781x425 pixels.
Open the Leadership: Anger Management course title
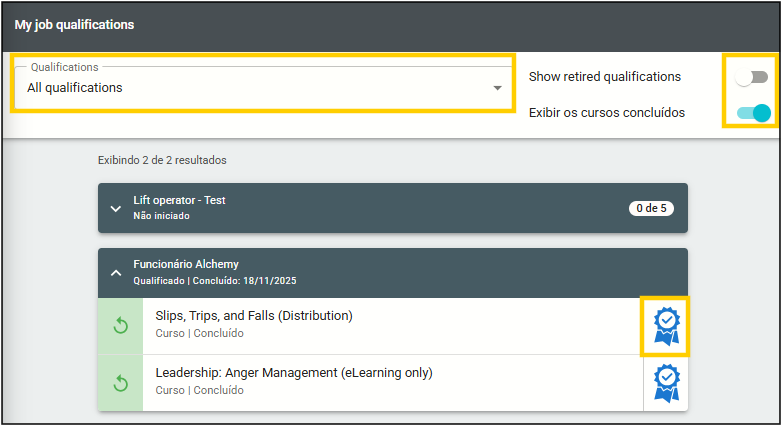click(x=293, y=373)
